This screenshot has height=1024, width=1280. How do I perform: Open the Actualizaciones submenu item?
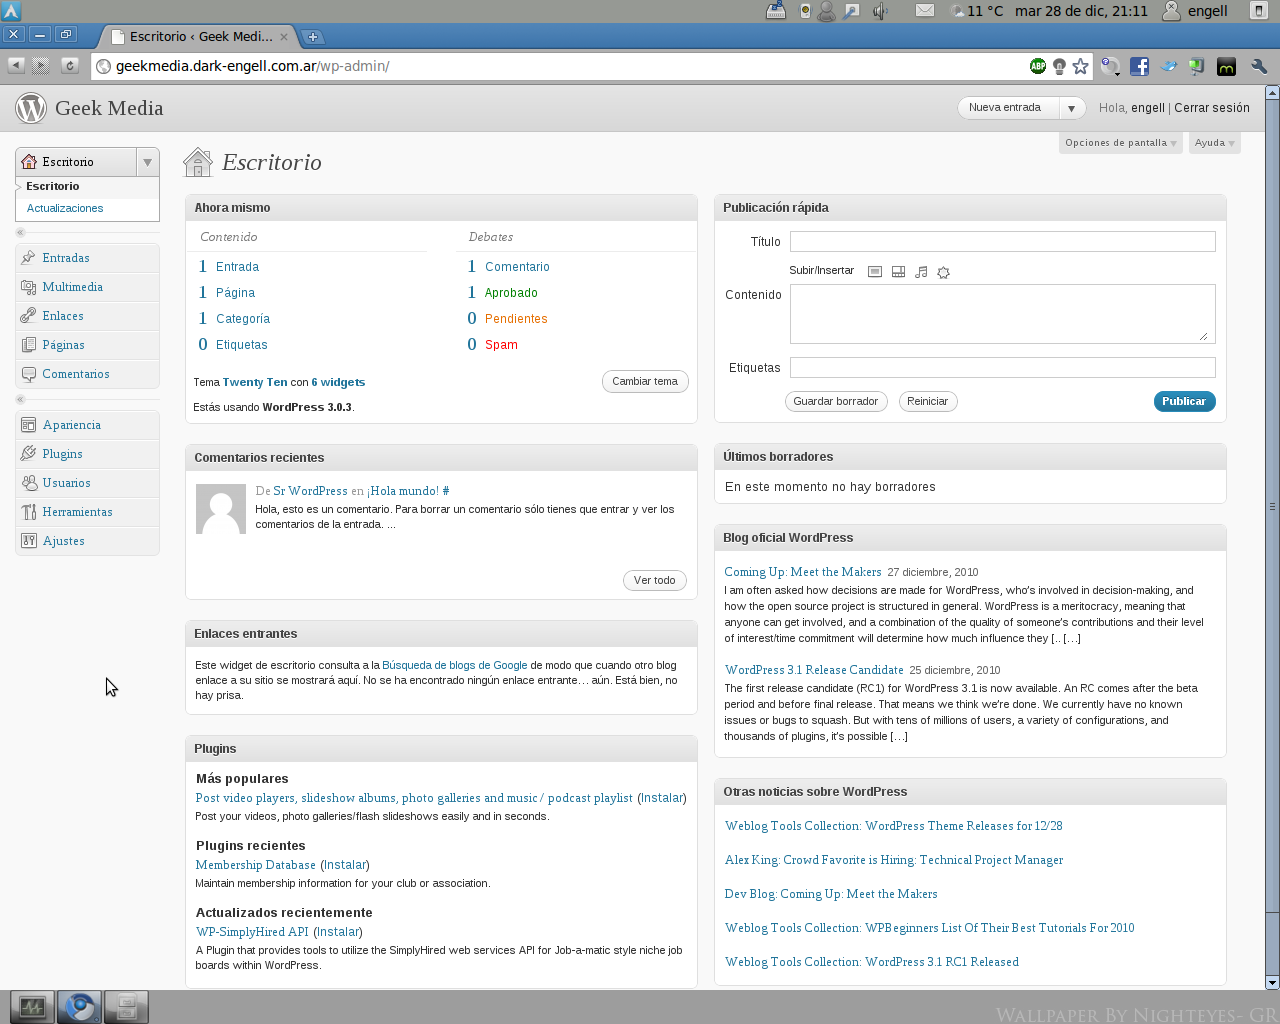click(x=65, y=208)
